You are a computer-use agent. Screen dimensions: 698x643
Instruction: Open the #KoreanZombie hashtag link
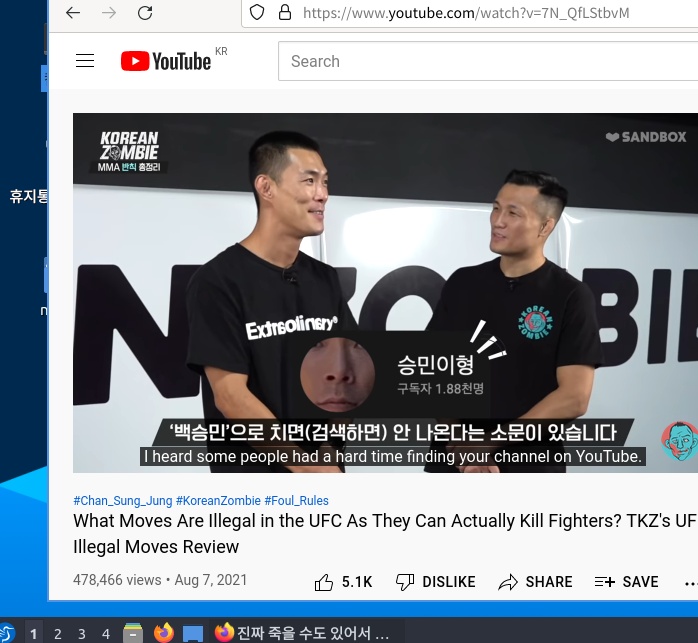click(x=218, y=501)
